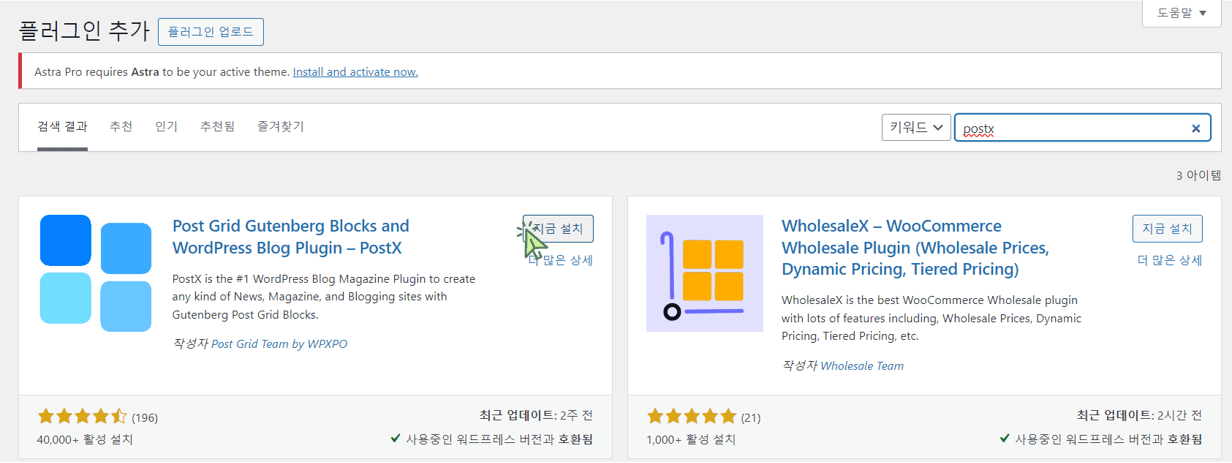Screen dimensions: 1232x463
Task: Click the 40,000+ 활성 설치 text
Action: [85, 439]
